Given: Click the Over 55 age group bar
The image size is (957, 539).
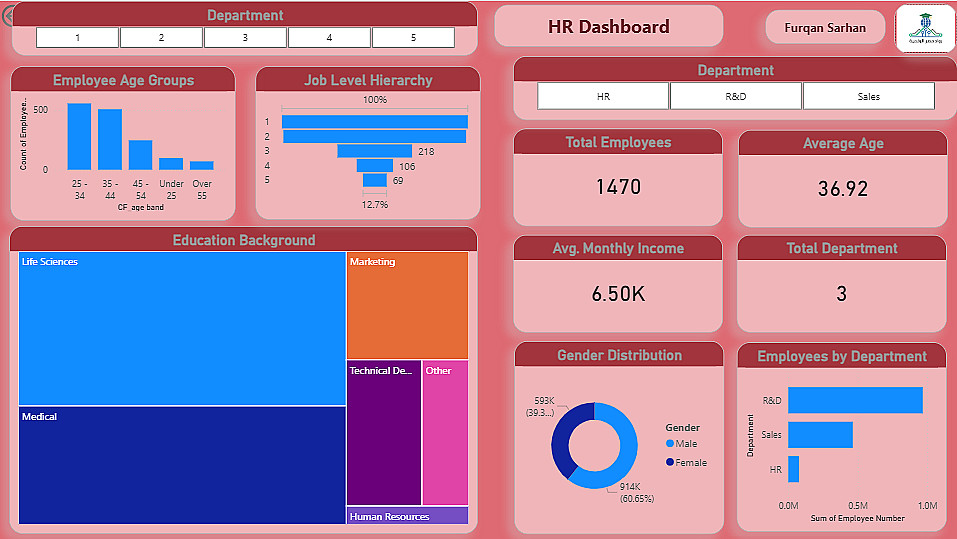Looking at the screenshot, I should [x=201, y=165].
